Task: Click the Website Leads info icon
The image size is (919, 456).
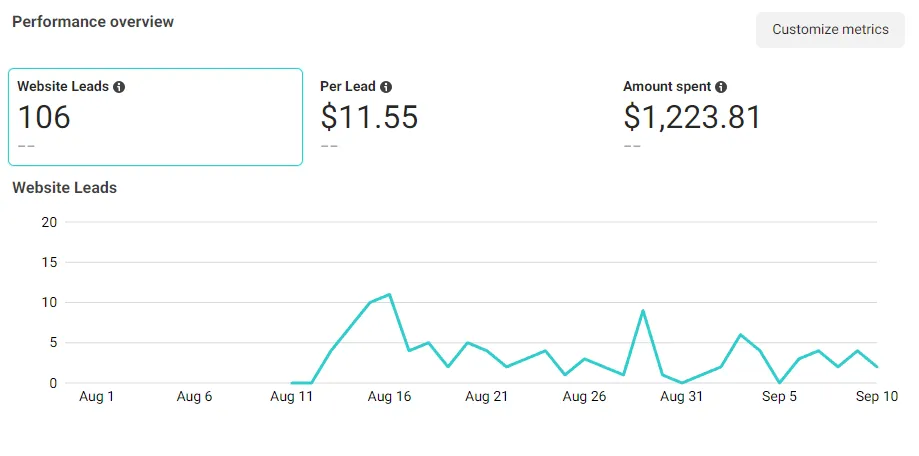Action: pos(119,87)
